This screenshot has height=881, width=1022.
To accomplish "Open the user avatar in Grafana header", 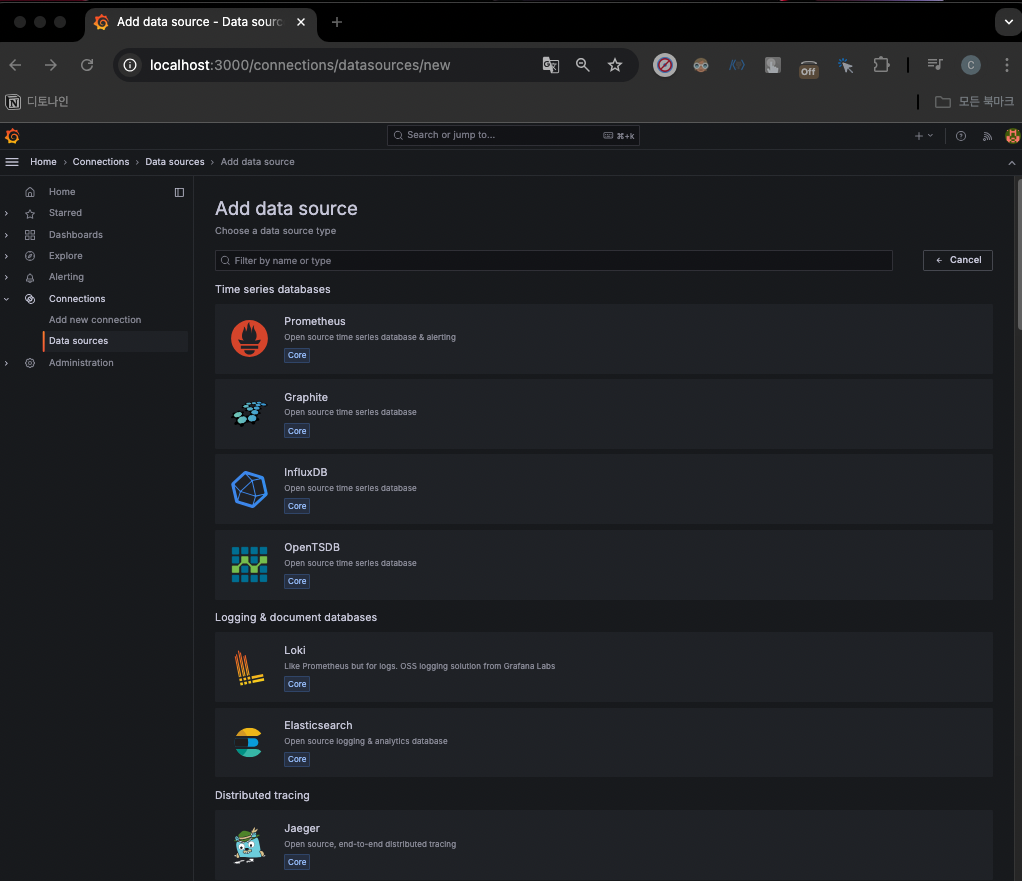I will (x=1012, y=136).
